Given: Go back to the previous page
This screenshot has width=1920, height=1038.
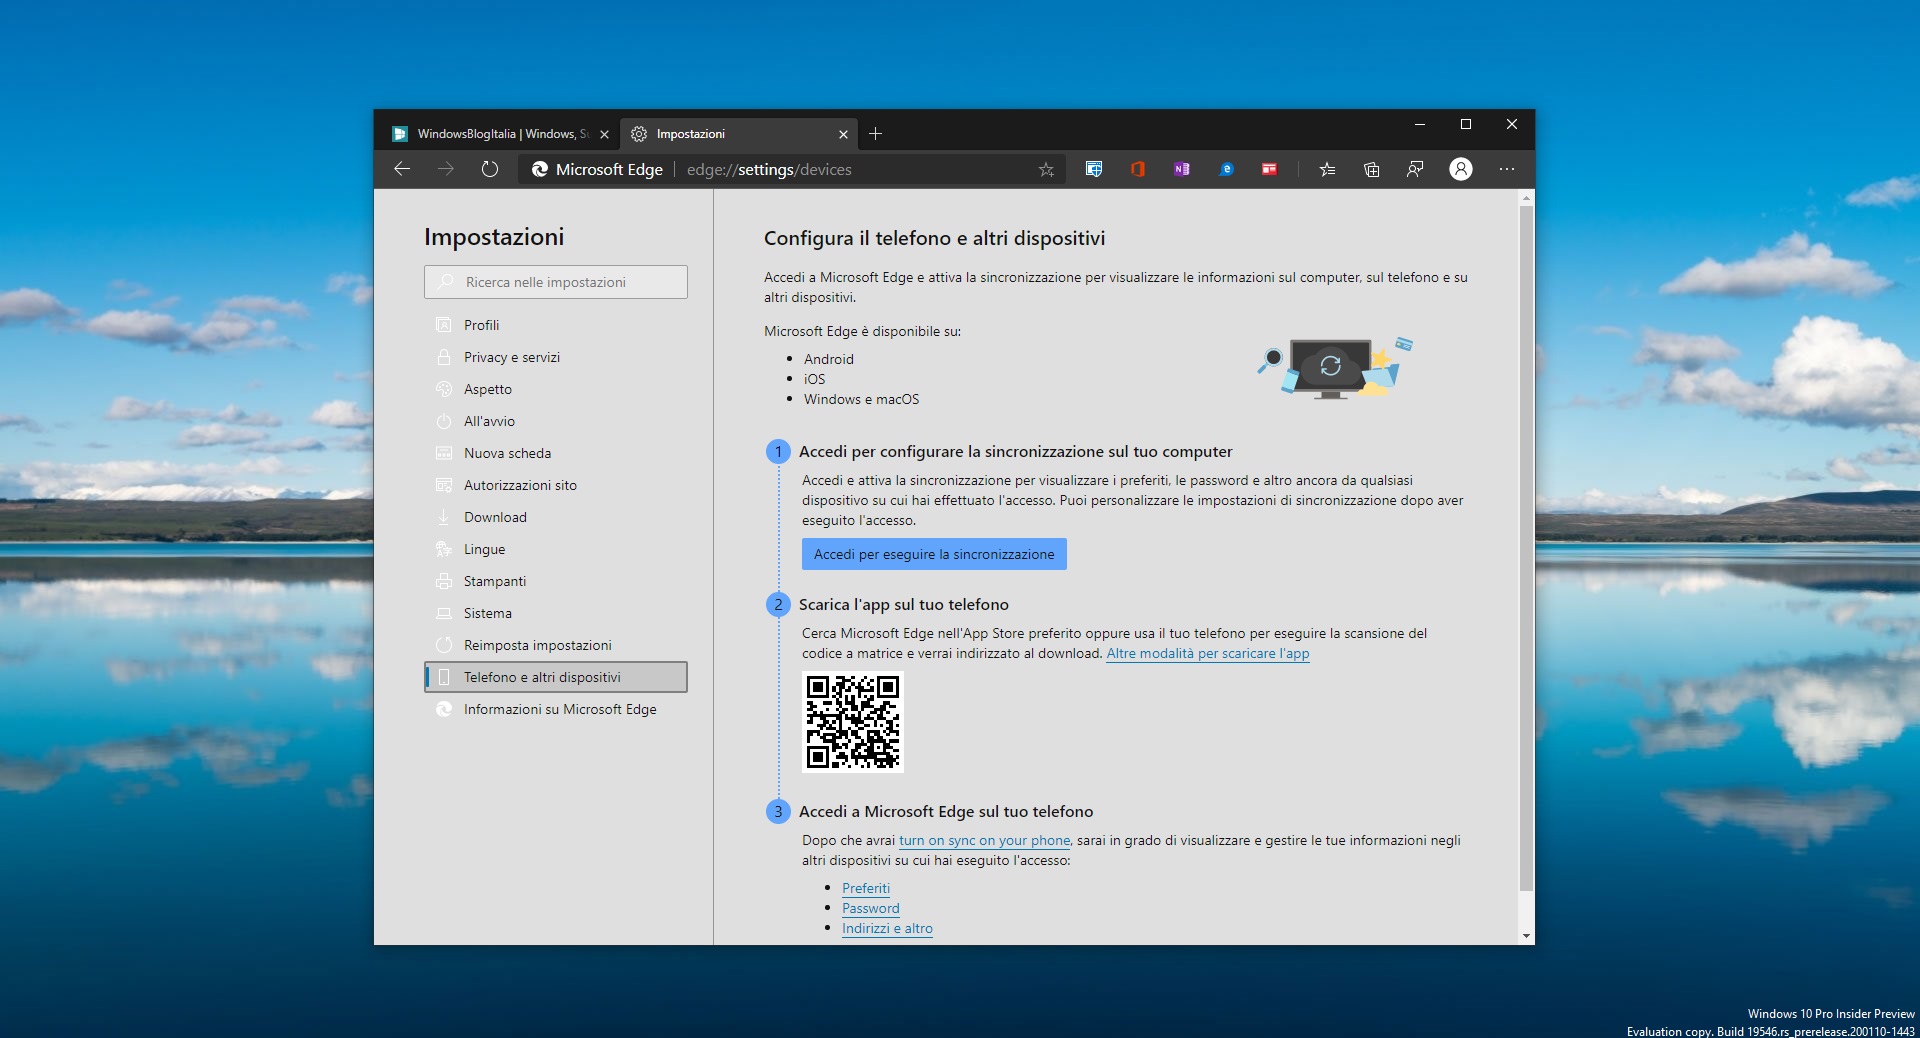Looking at the screenshot, I should (x=402, y=169).
